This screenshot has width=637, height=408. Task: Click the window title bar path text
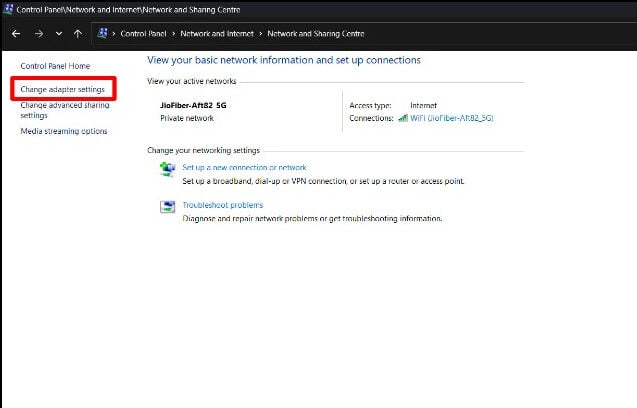[x=128, y=9]
